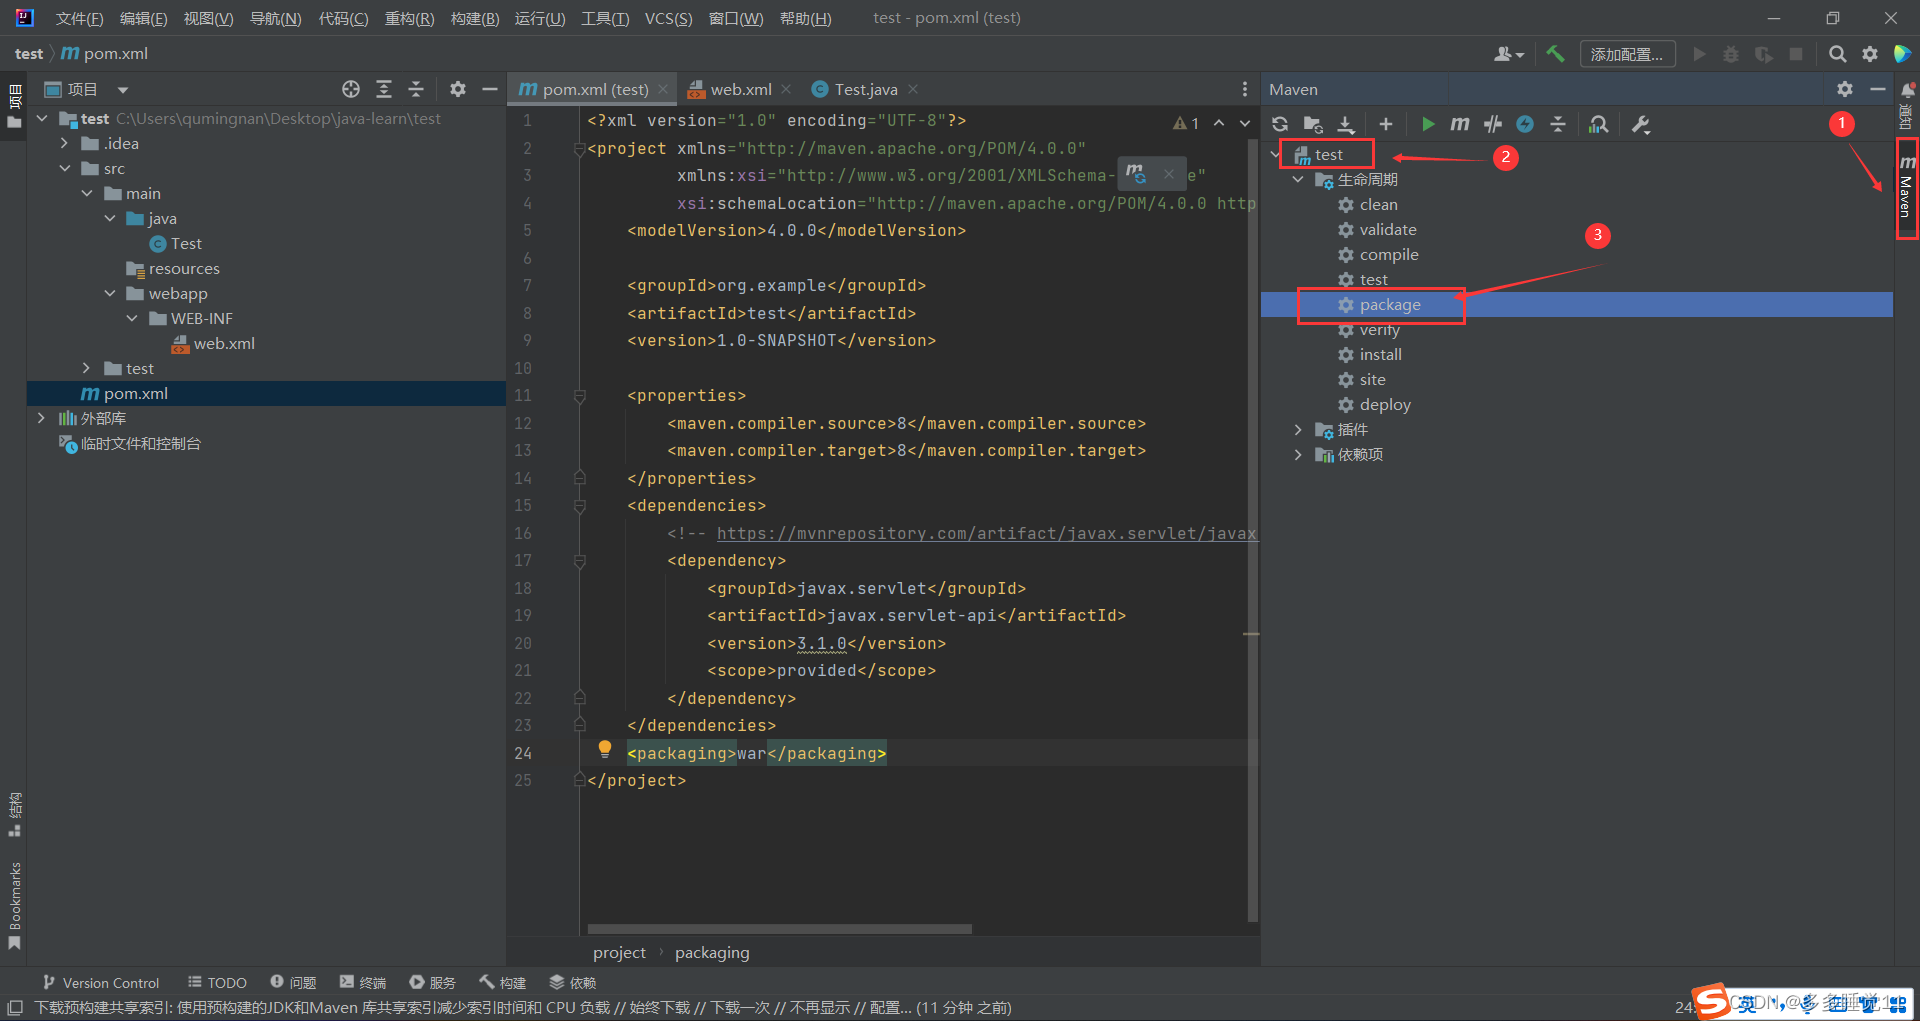This screenshot has width=1920, height=1021.
Task: Close the pom.xml (test) tab
Action: 662,89
